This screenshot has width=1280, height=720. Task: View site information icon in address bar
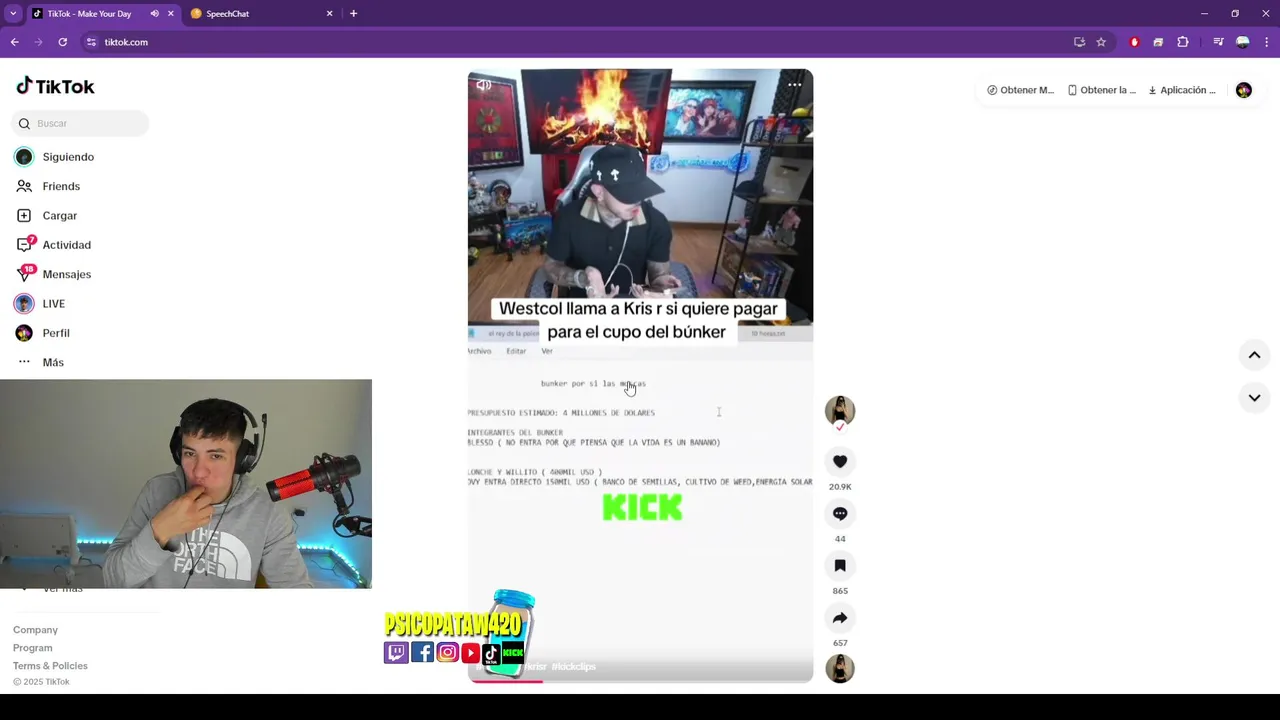(91, 42)
